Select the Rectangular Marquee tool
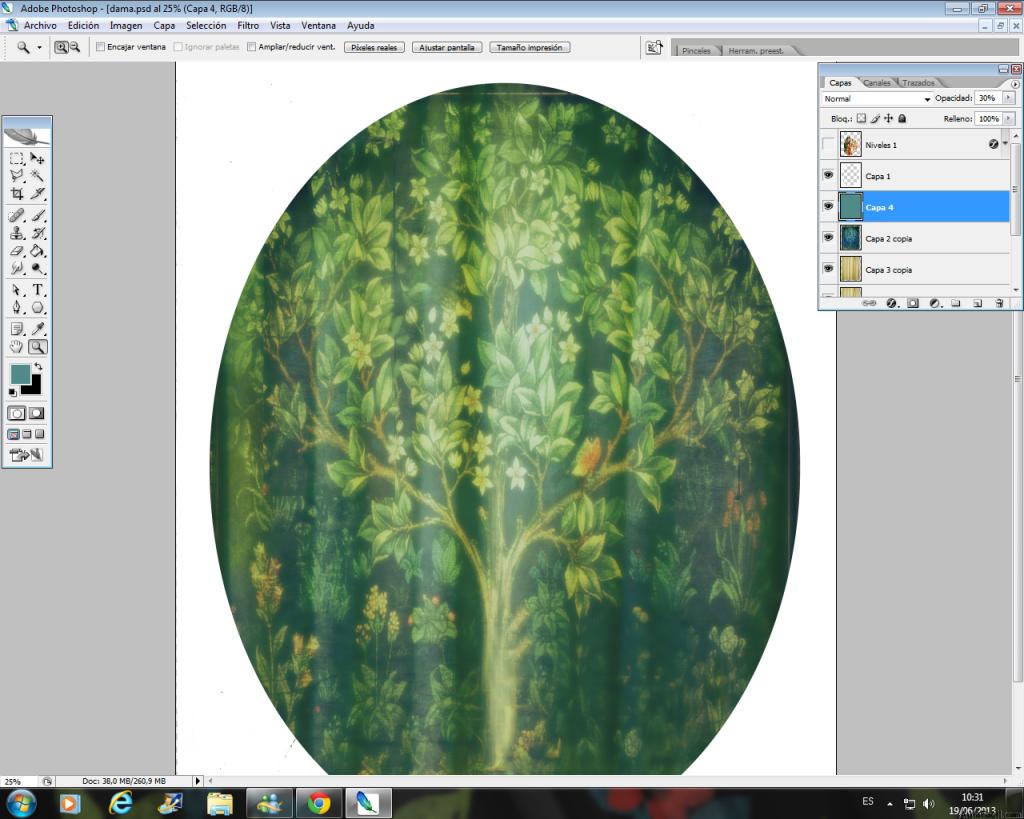Viewport: 1024px width, 819px height. (17, 159)
